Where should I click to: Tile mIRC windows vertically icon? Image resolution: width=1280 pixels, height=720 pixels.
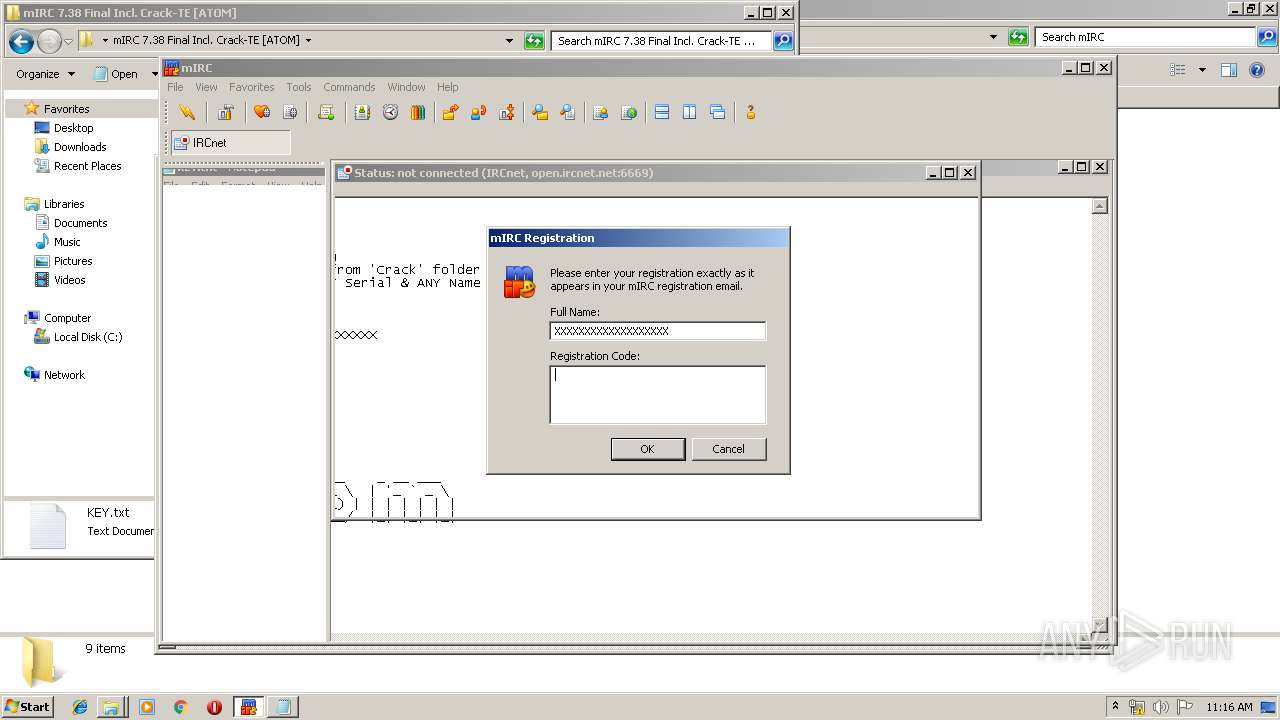click(x=690, y=112)
